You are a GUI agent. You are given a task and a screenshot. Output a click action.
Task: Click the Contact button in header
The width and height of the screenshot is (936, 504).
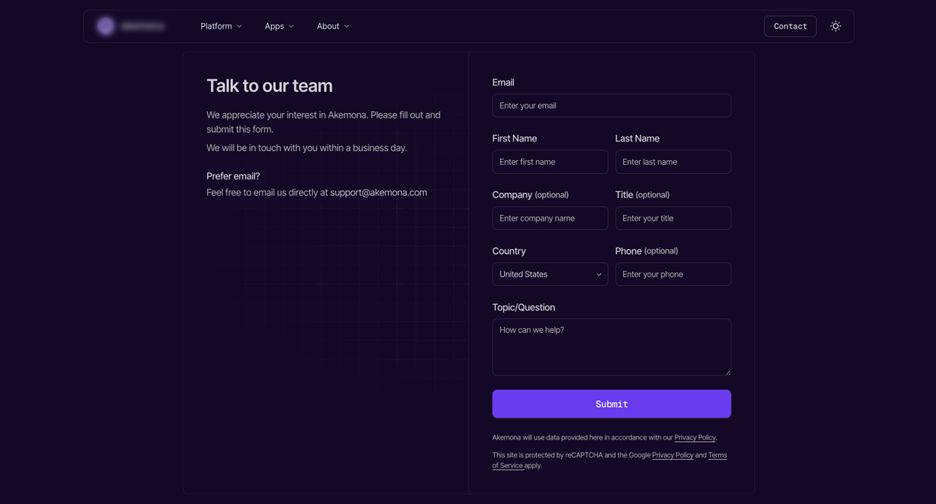pyautogui.click(x=790, y=26)
